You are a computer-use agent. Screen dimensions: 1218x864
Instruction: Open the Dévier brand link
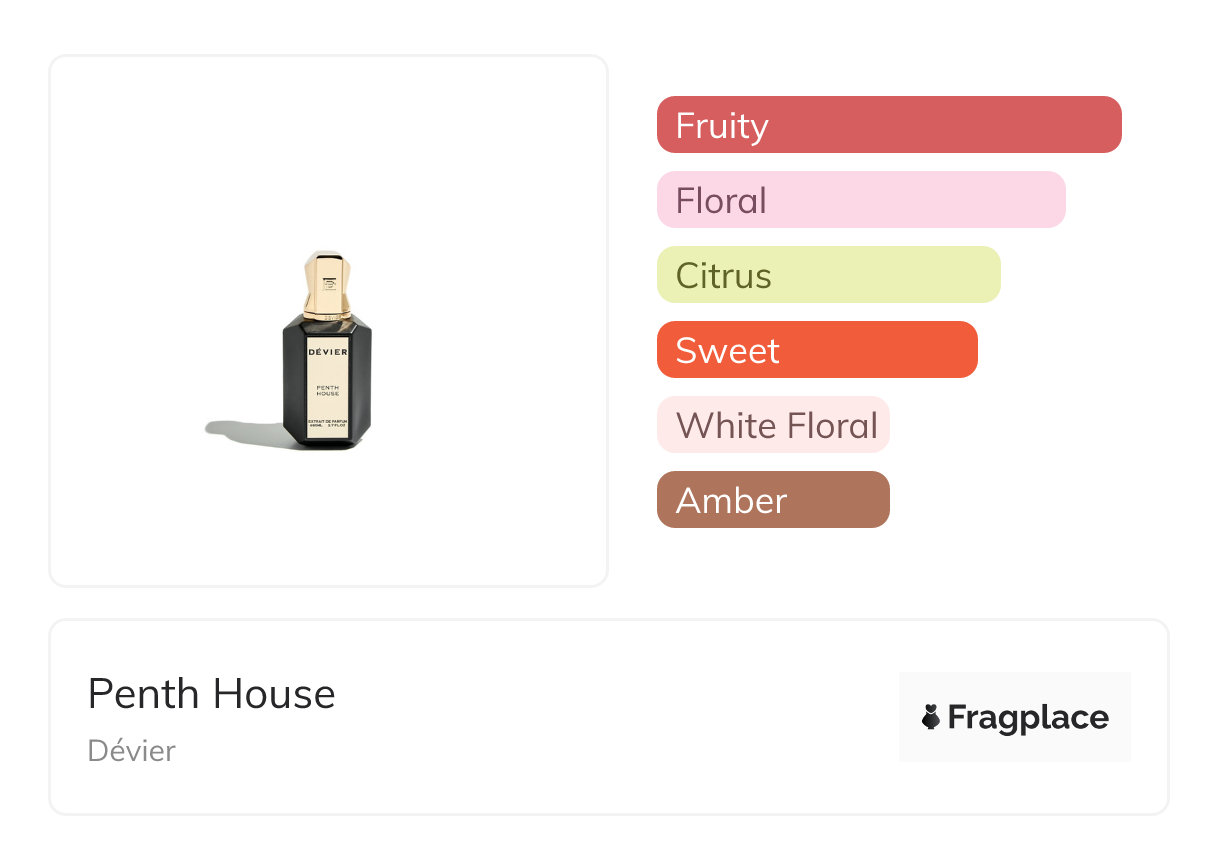(x=132, y=751)
